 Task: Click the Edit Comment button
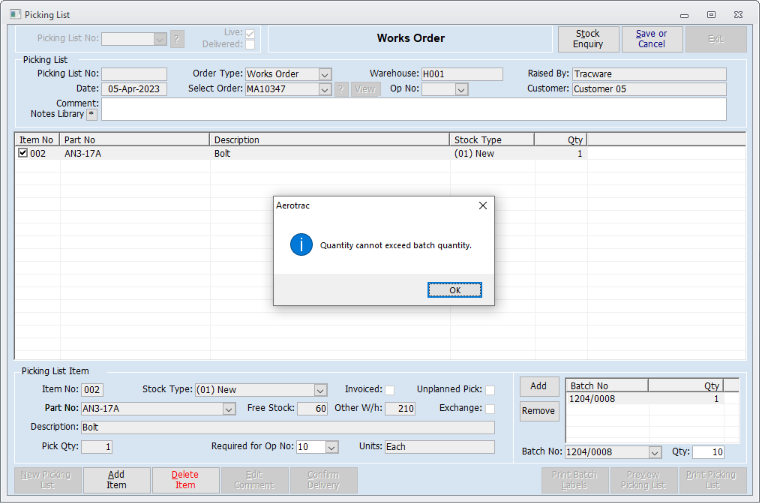[x=254, y=480]
